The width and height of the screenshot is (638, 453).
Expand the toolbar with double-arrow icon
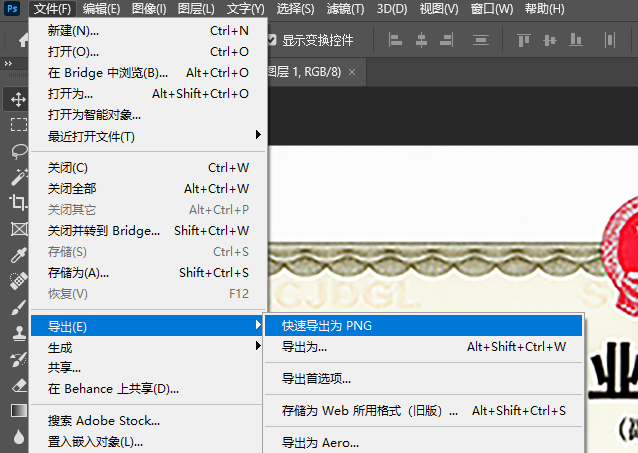(x=8, y=63)
